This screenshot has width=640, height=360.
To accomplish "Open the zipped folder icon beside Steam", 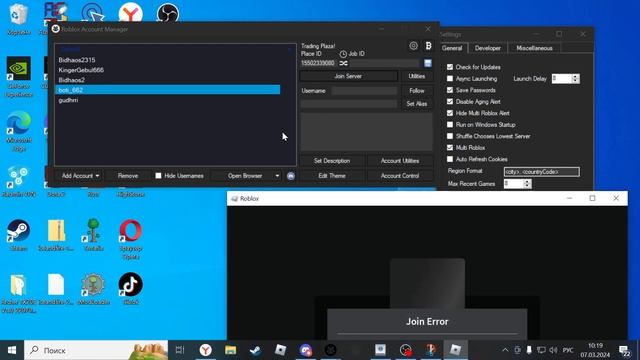I will point(56,235).
